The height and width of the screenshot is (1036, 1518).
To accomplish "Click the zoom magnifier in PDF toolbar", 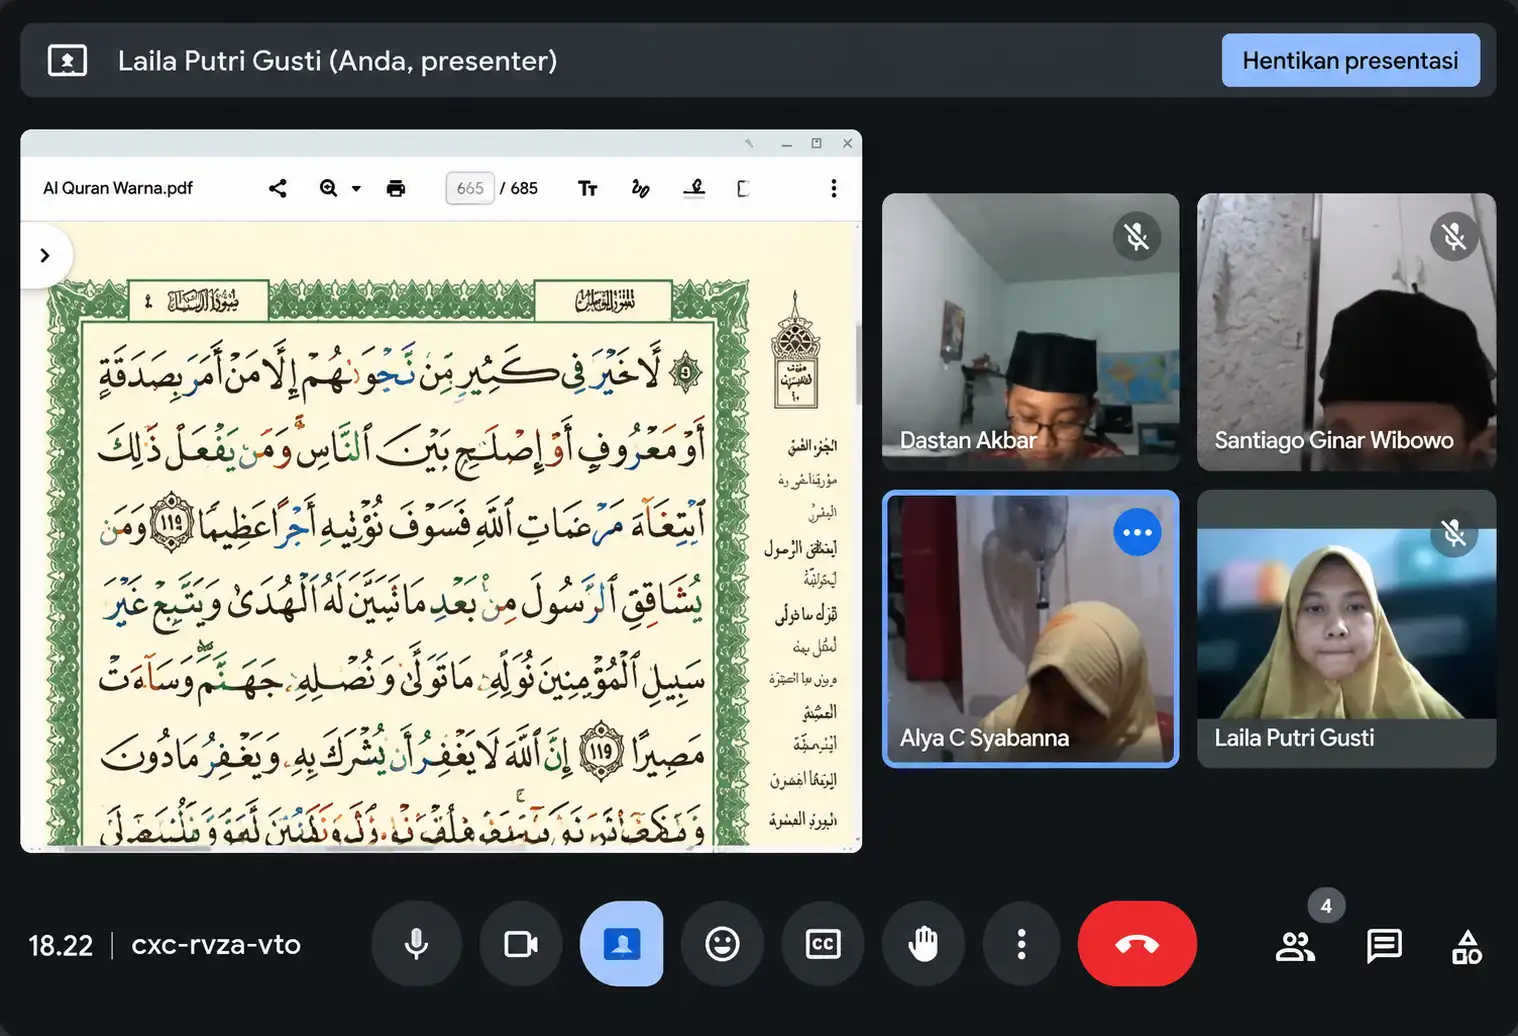I will pos(328,188).
